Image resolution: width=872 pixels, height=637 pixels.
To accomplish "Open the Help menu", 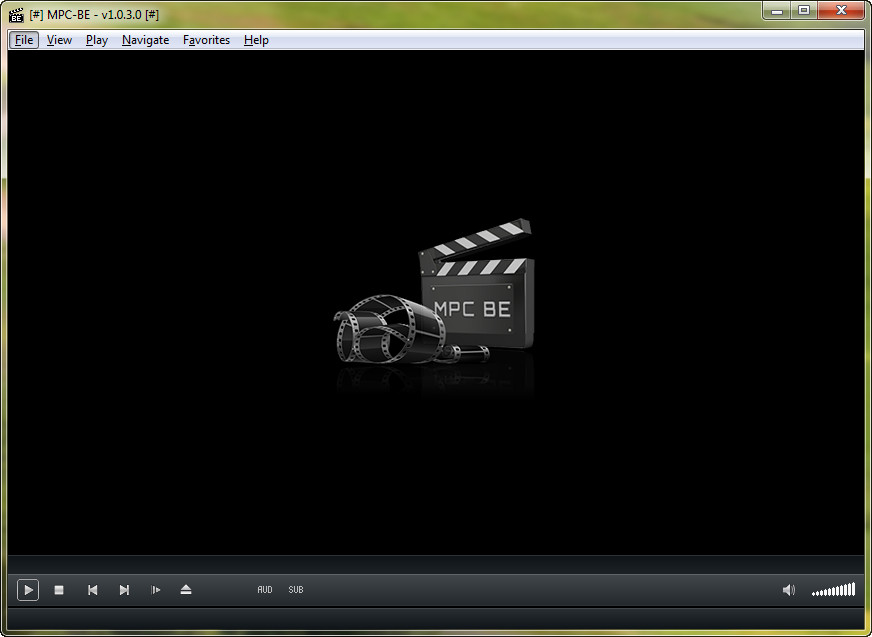I will pyautogui.click(x=256, y=40).
